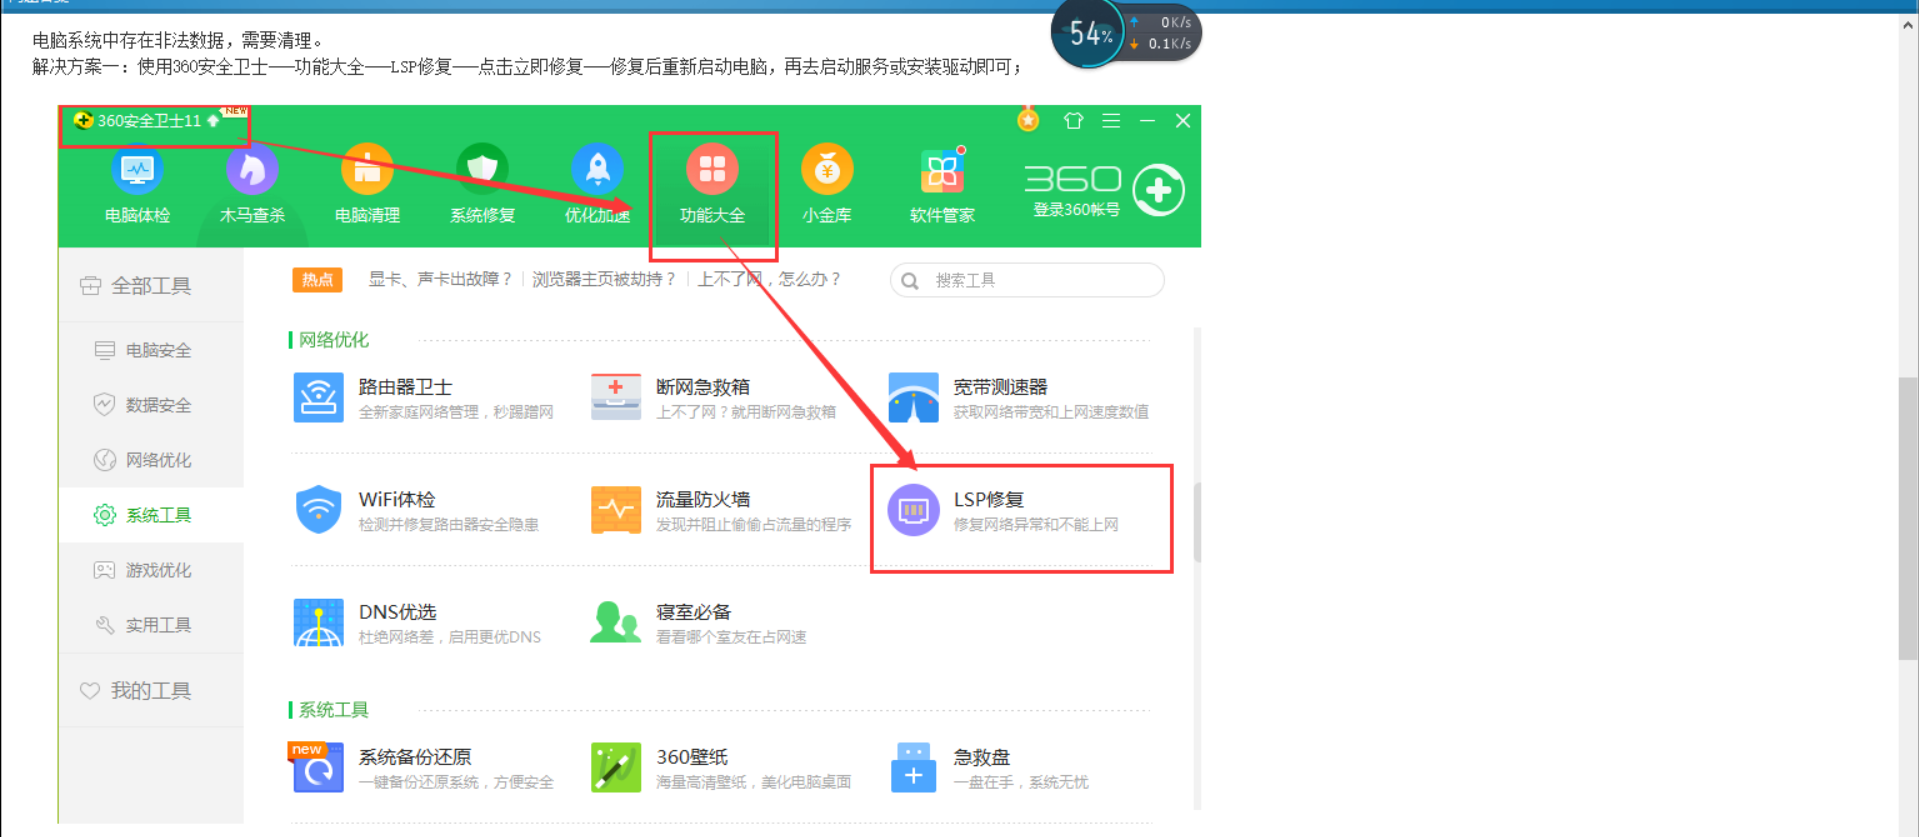Select 游戏优化 category in sidebar
The image size is (1919, 837).
[151, 570]
